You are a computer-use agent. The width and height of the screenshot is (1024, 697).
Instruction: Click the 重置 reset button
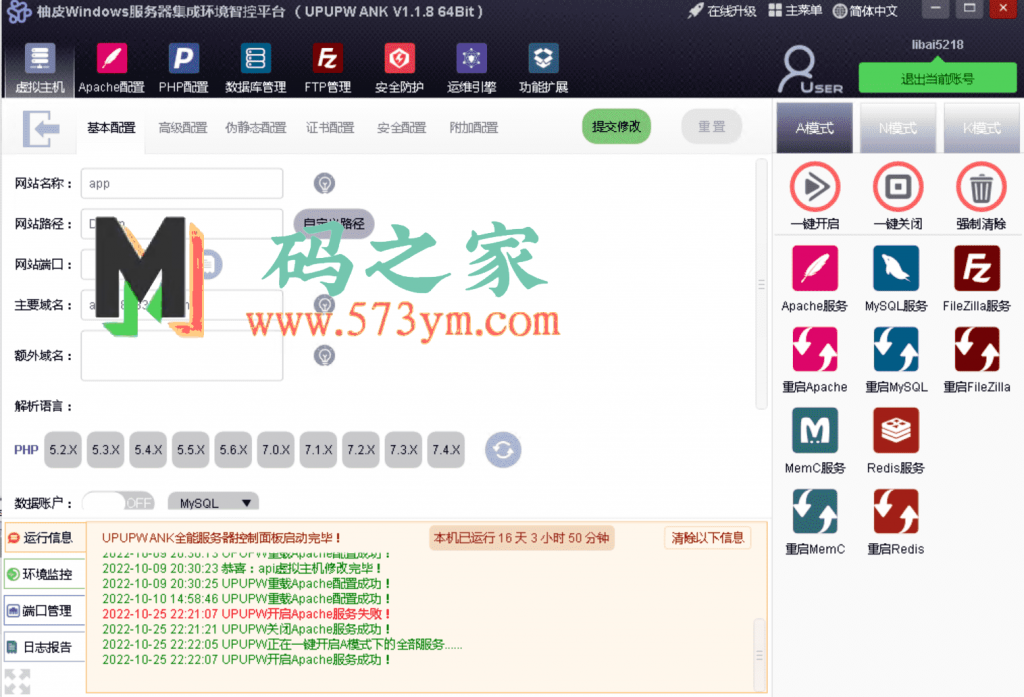(711, 127)
